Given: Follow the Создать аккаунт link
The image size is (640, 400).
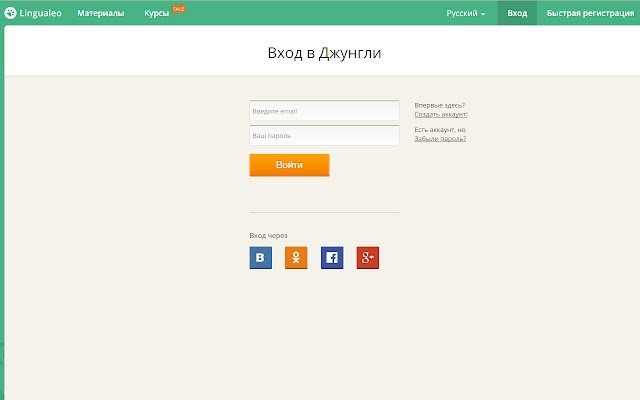Looking at the screenshot, I should pos(441,114).
